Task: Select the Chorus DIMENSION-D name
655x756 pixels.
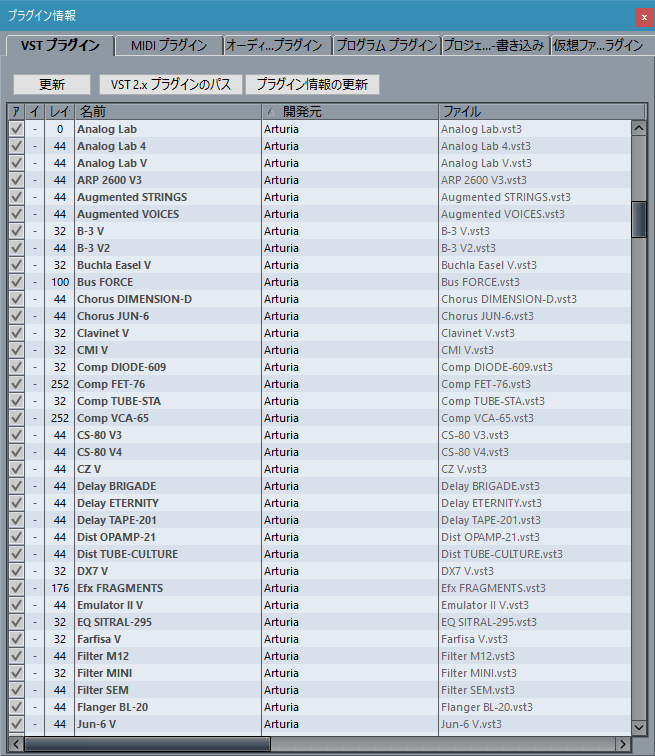Action: (x=134, y=299)
